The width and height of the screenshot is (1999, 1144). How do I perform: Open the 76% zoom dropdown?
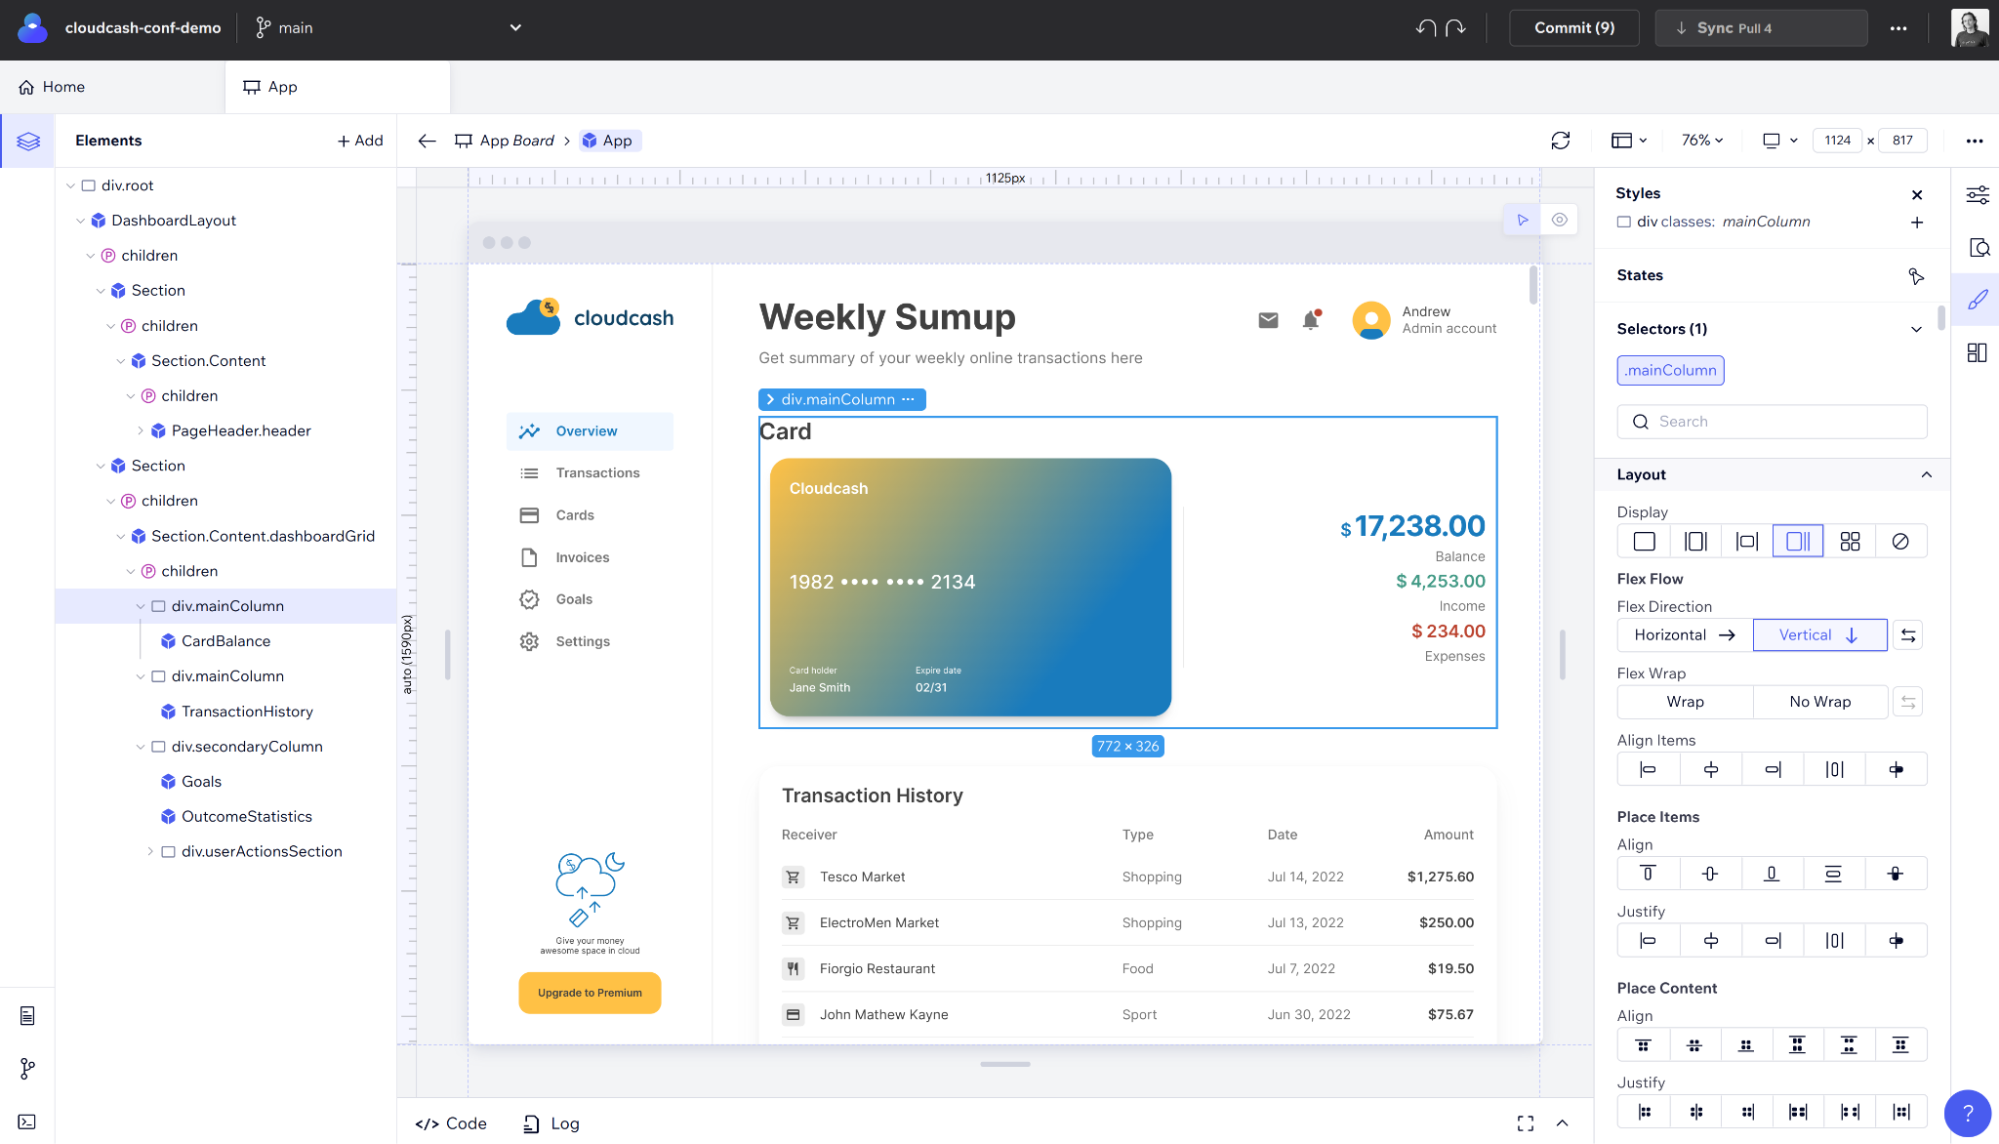[x=1701, y=140]
